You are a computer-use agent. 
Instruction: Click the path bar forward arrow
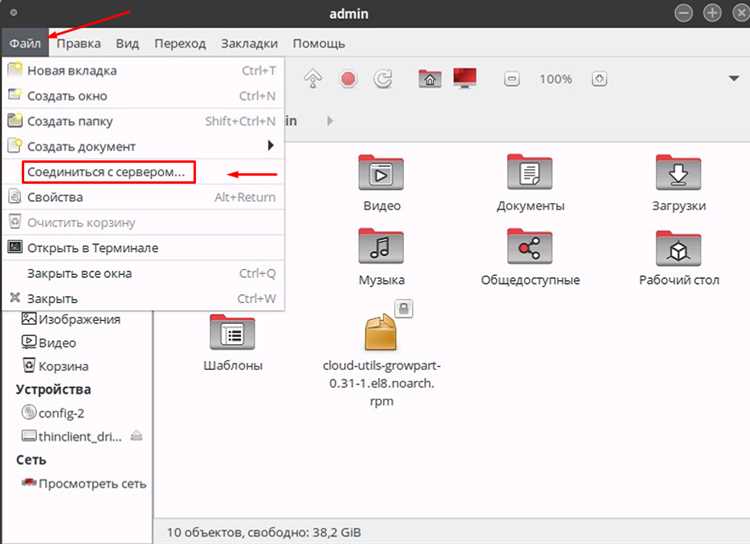coord(330,121)
